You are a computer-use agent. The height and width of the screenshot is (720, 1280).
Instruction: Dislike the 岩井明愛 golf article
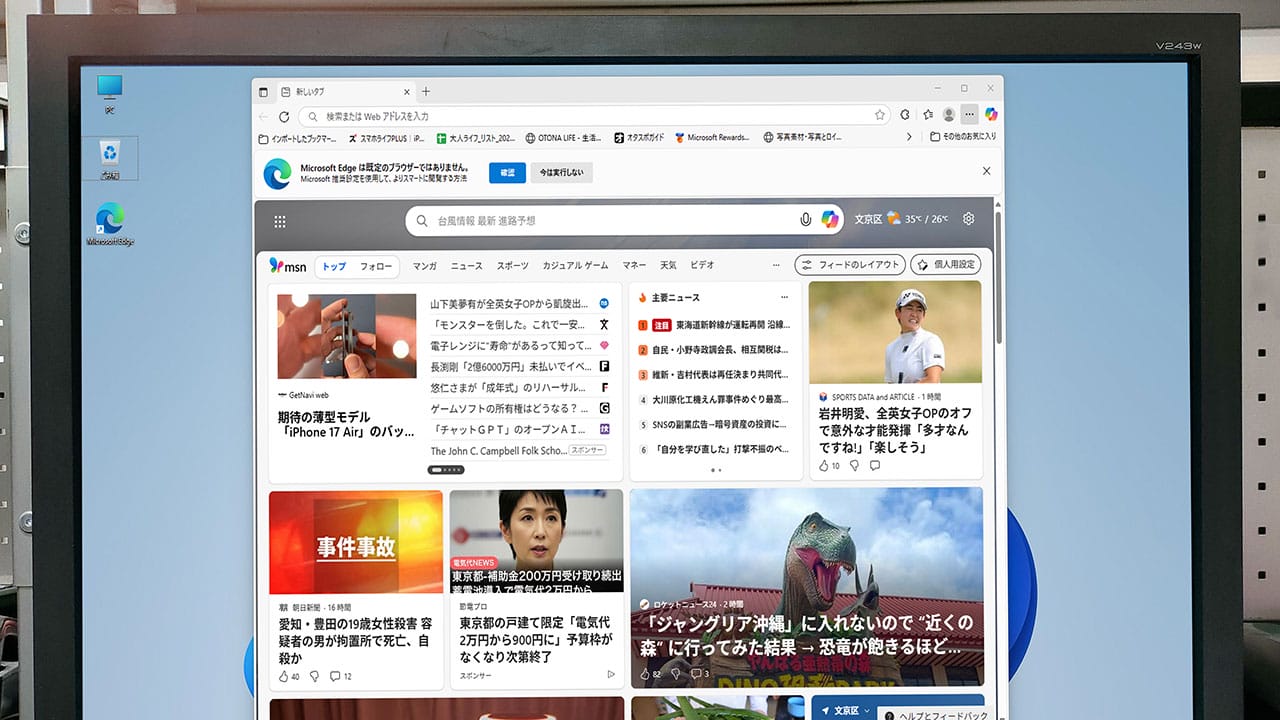click(854, 466)
